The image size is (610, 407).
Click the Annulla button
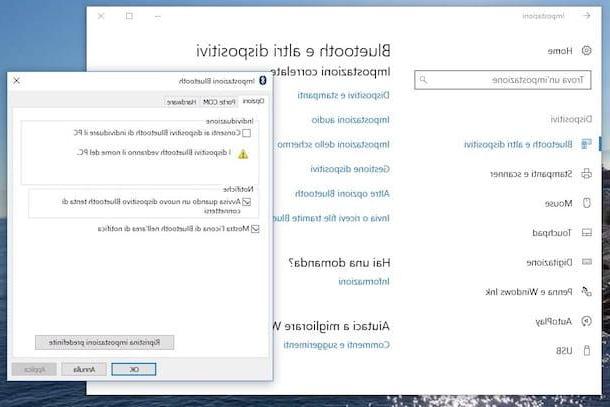tap(84, 369)
